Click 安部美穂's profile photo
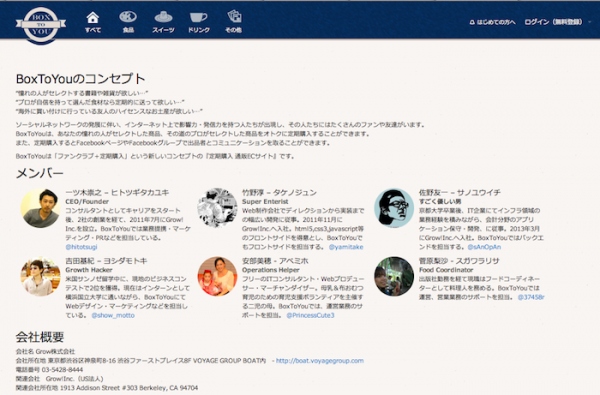 (217, 276)
